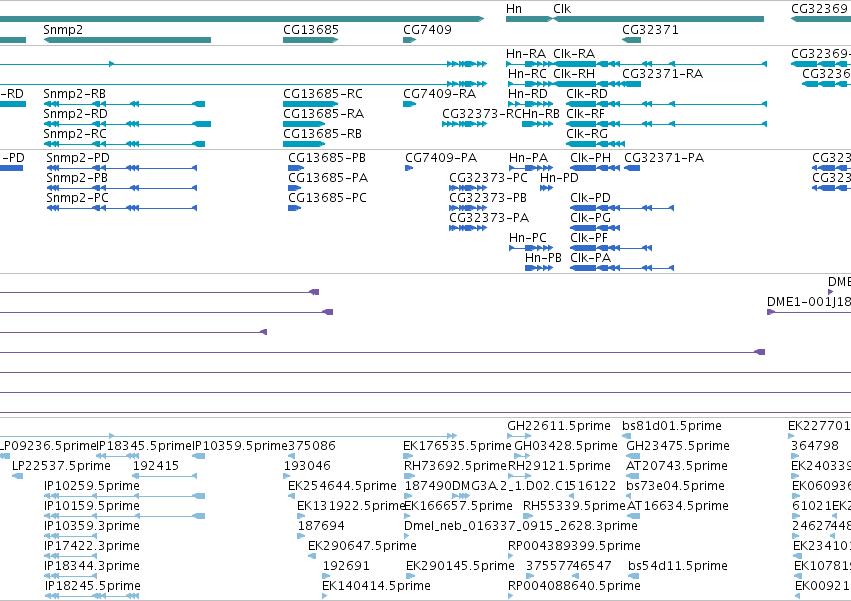851x601 pixels.
Task: Open transcript Clk-RD
Action: pos(587,93)
